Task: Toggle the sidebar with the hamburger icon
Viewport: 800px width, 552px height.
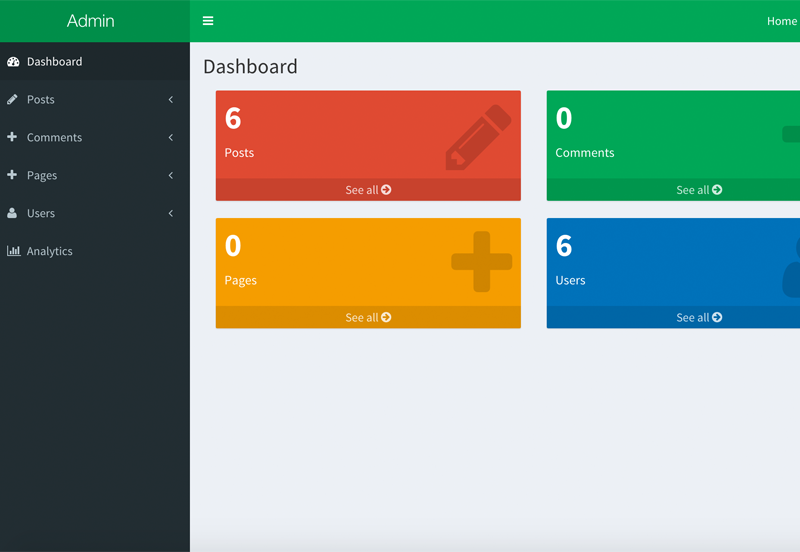Action: pos(208,21)
